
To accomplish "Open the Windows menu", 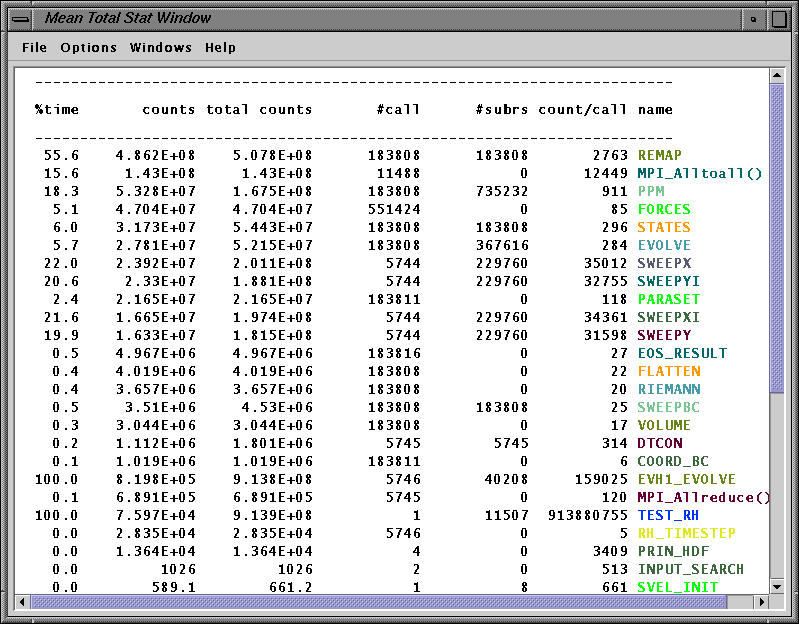I will pyautogui.click(x=161, y=47).
